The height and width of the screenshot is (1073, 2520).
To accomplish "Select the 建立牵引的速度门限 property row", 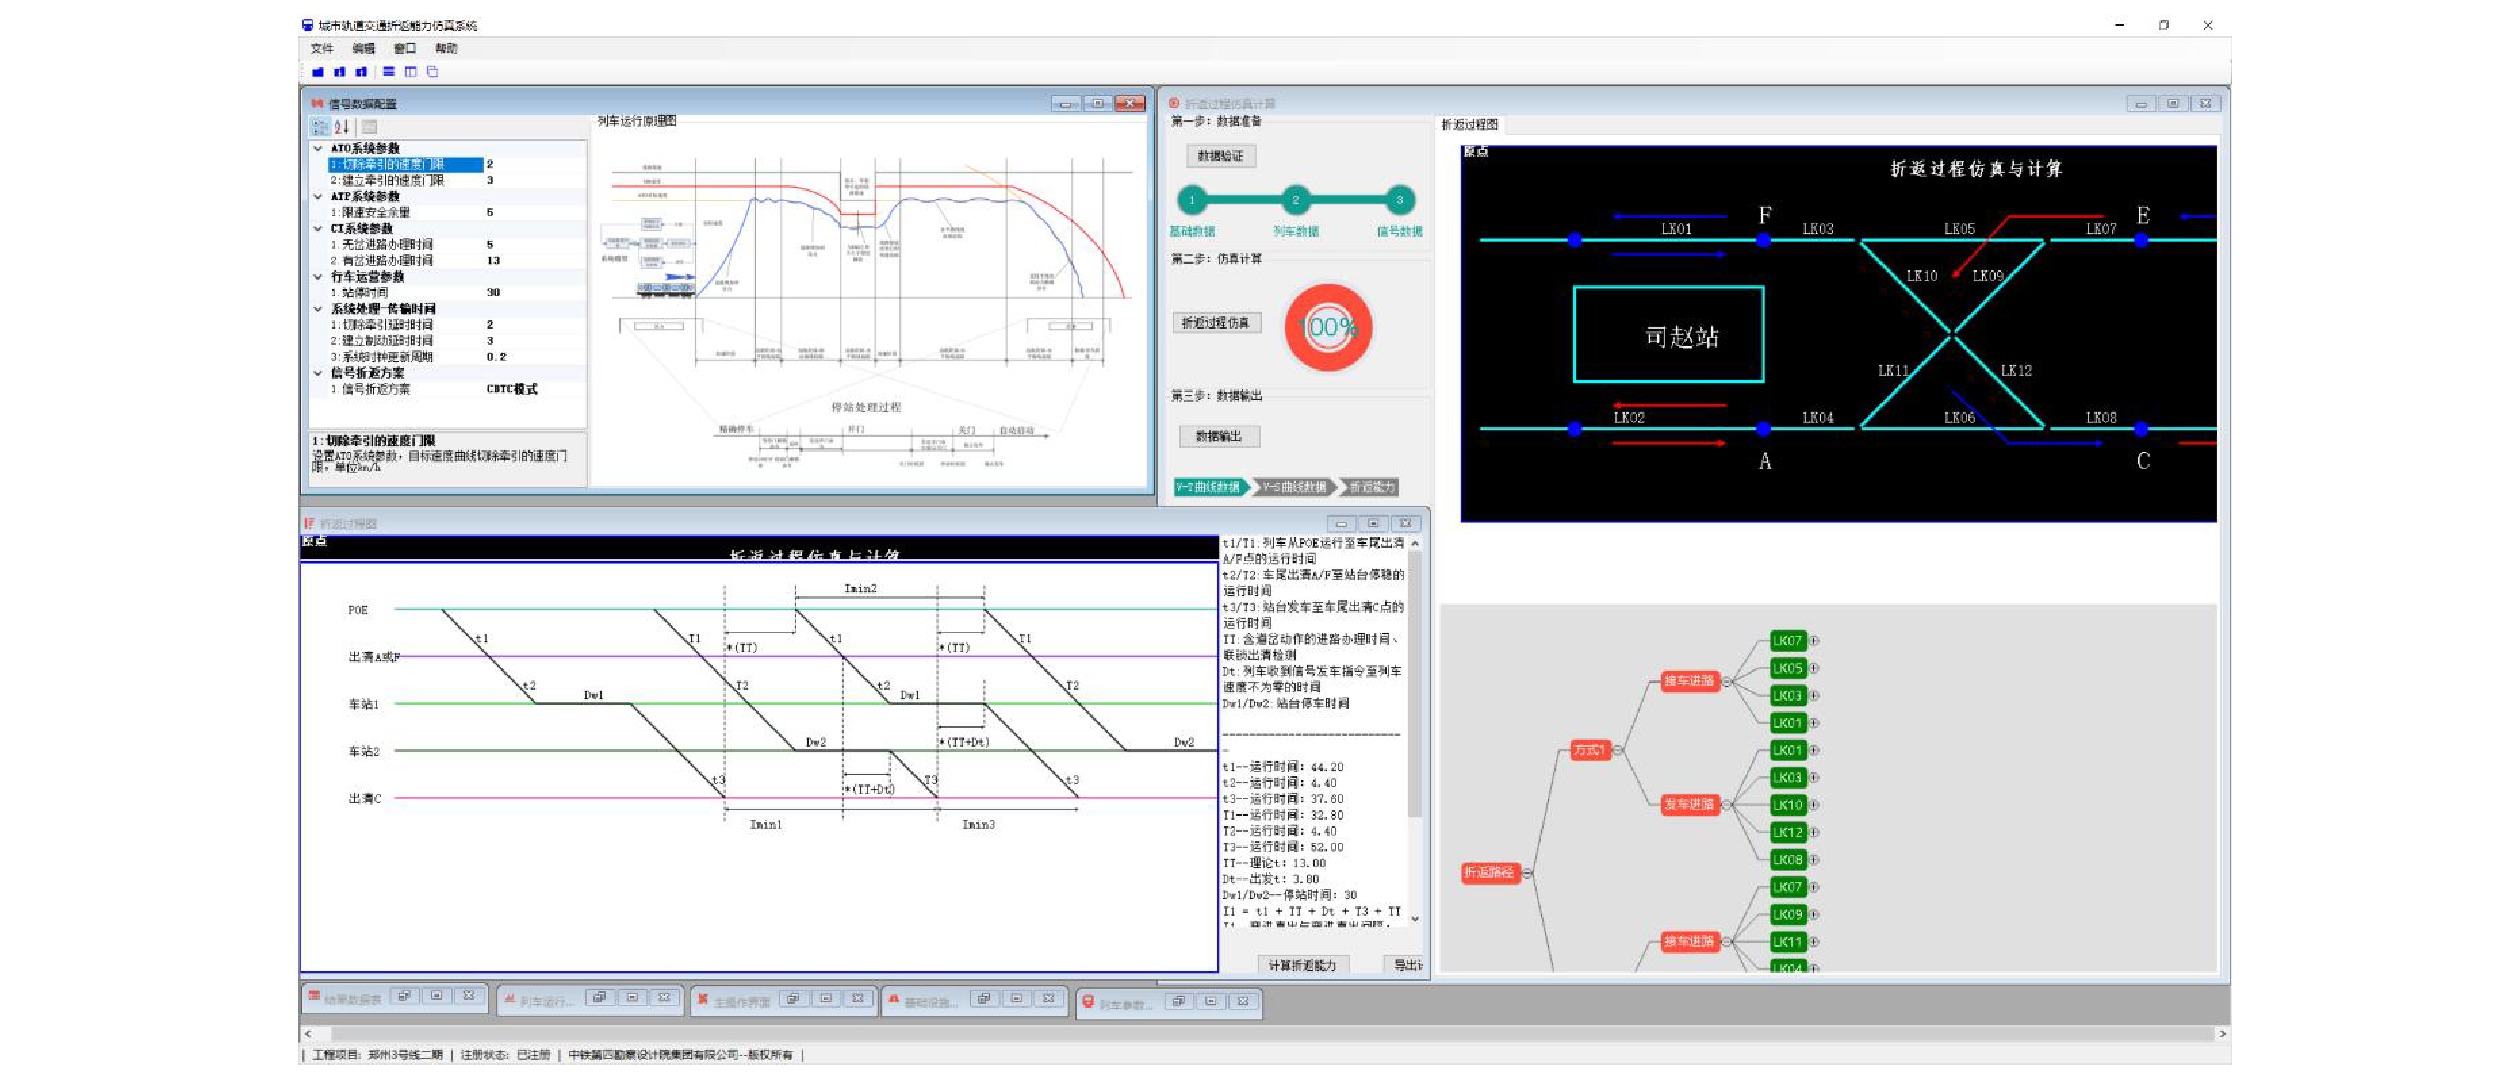I will click(x=455, y=180).
